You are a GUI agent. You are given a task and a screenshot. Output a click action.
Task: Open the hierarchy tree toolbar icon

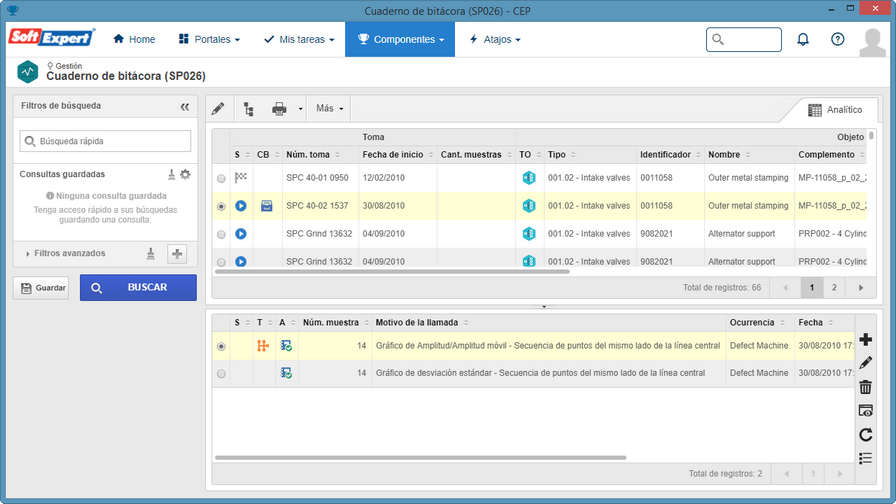(249, 109)
